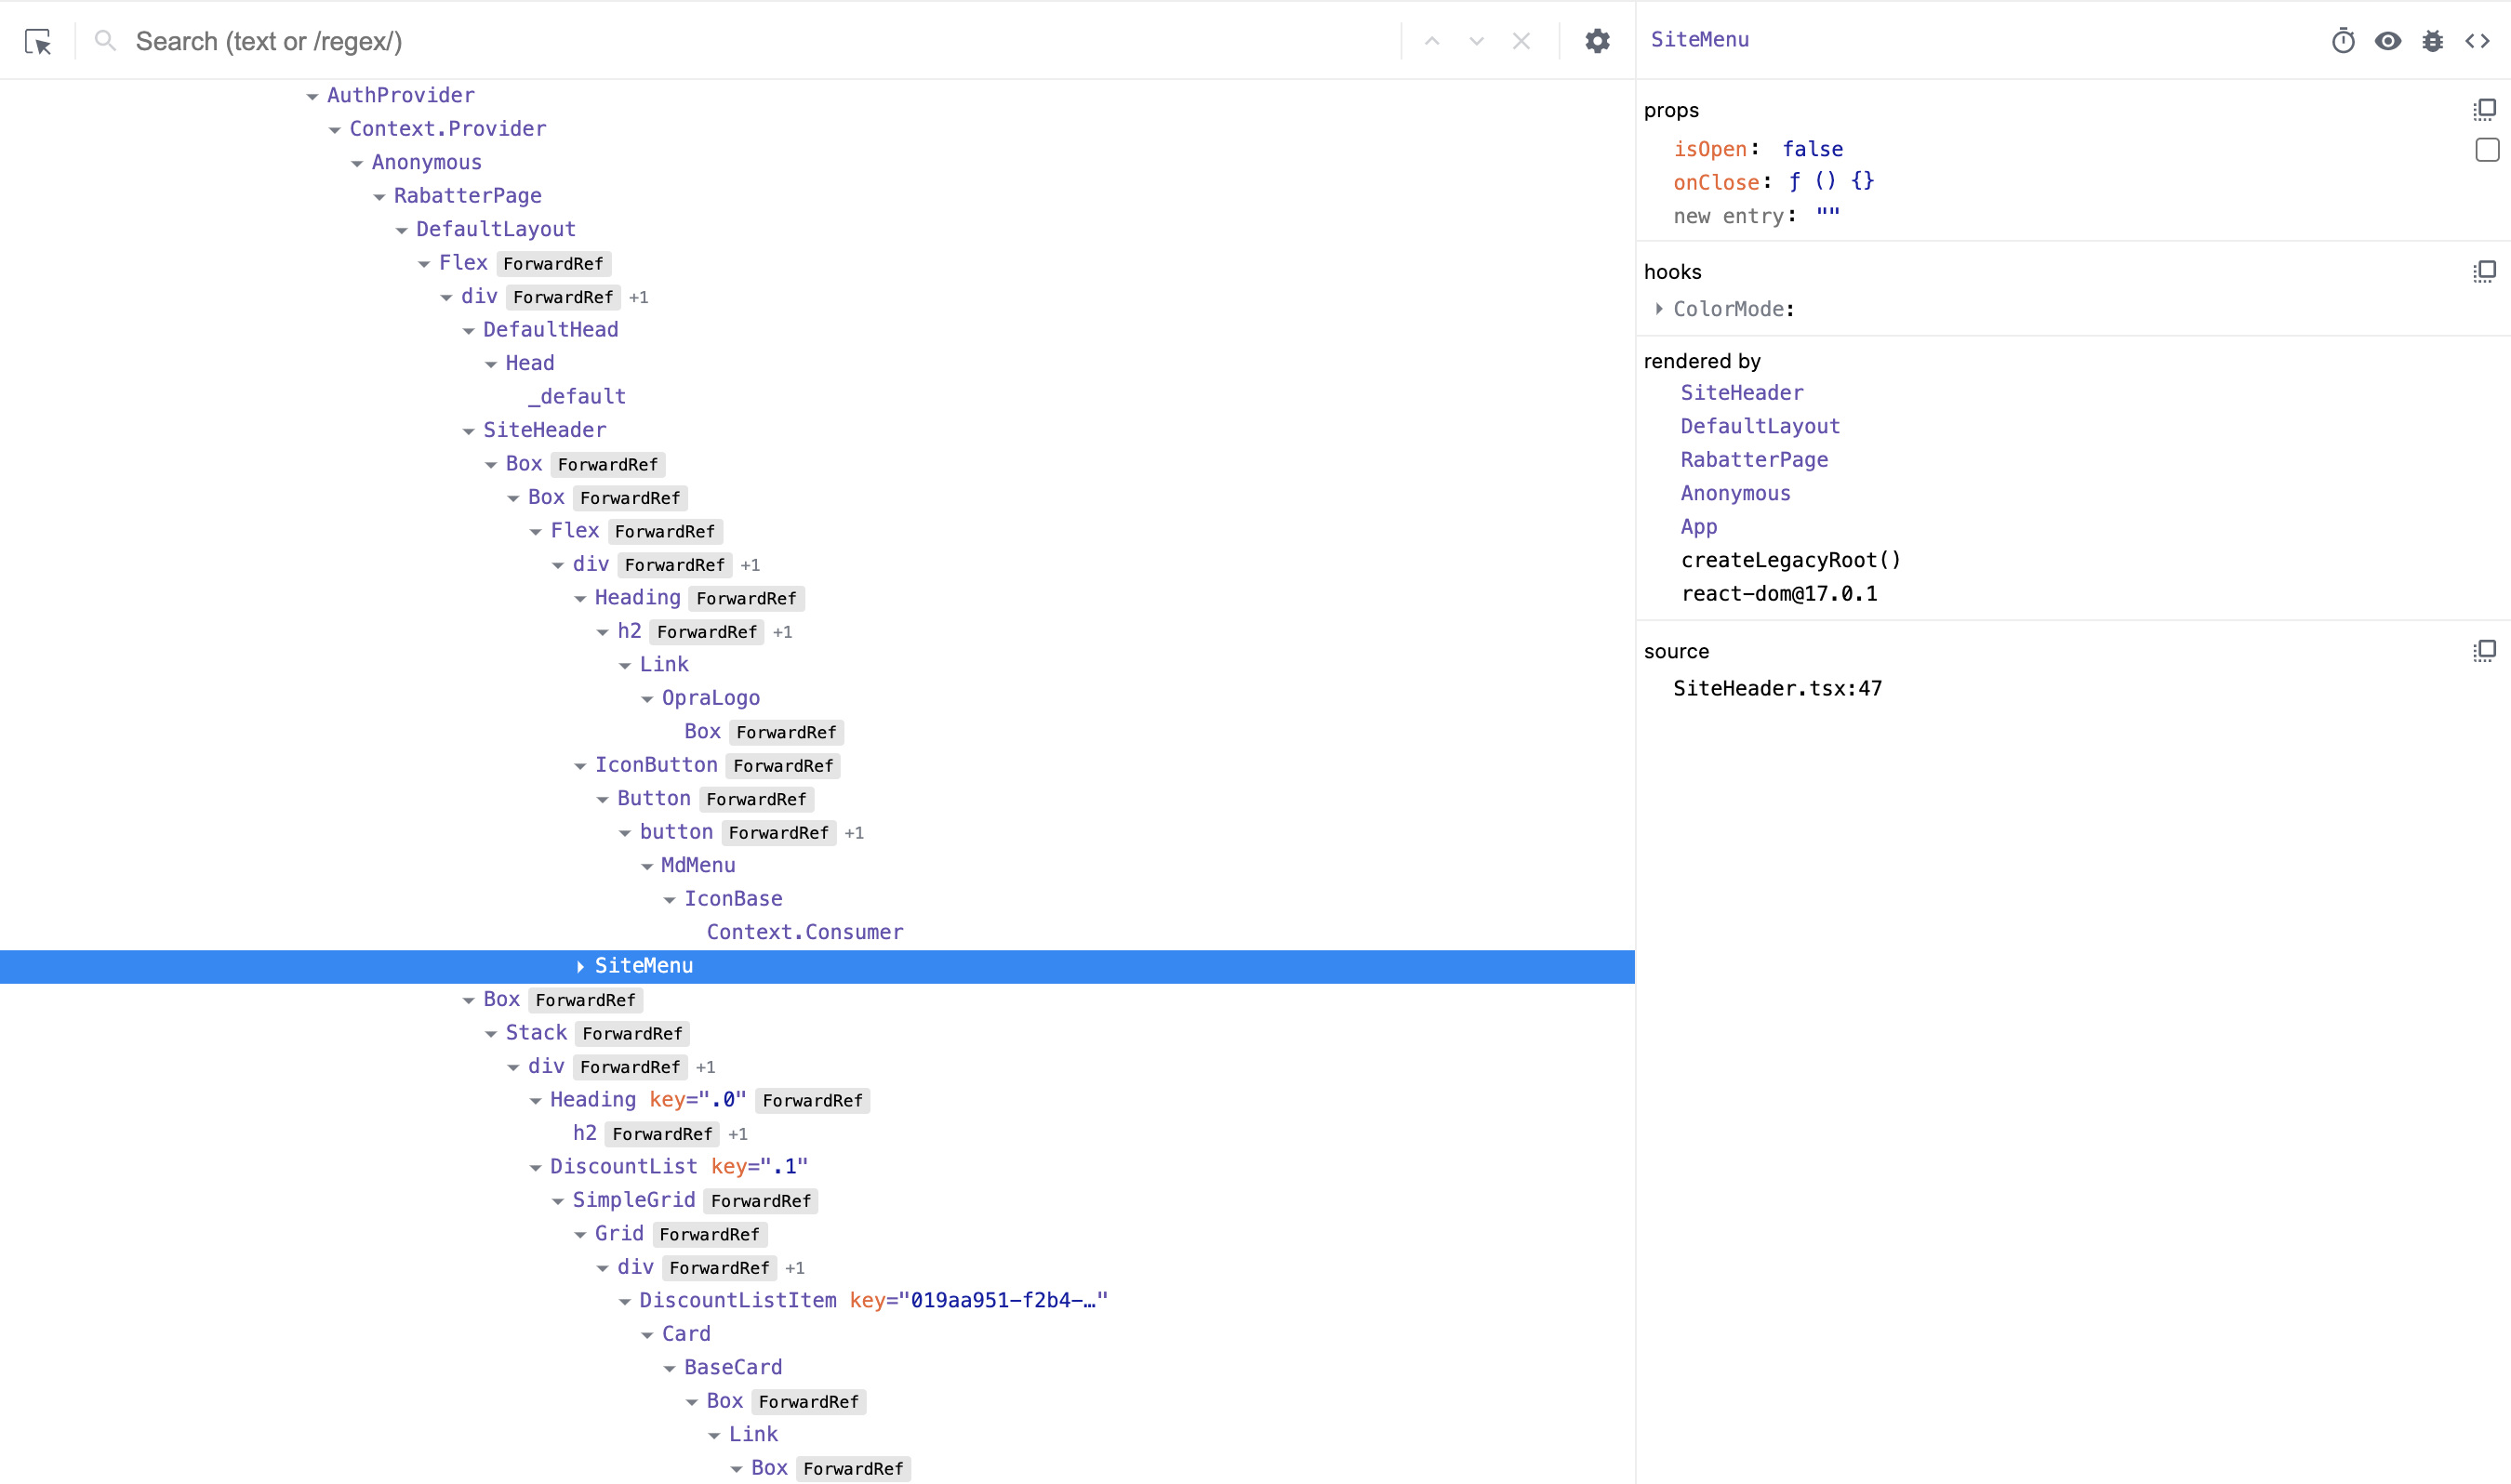
Task: Expand the SiteMenu tree node
Action: coord(580,966)
